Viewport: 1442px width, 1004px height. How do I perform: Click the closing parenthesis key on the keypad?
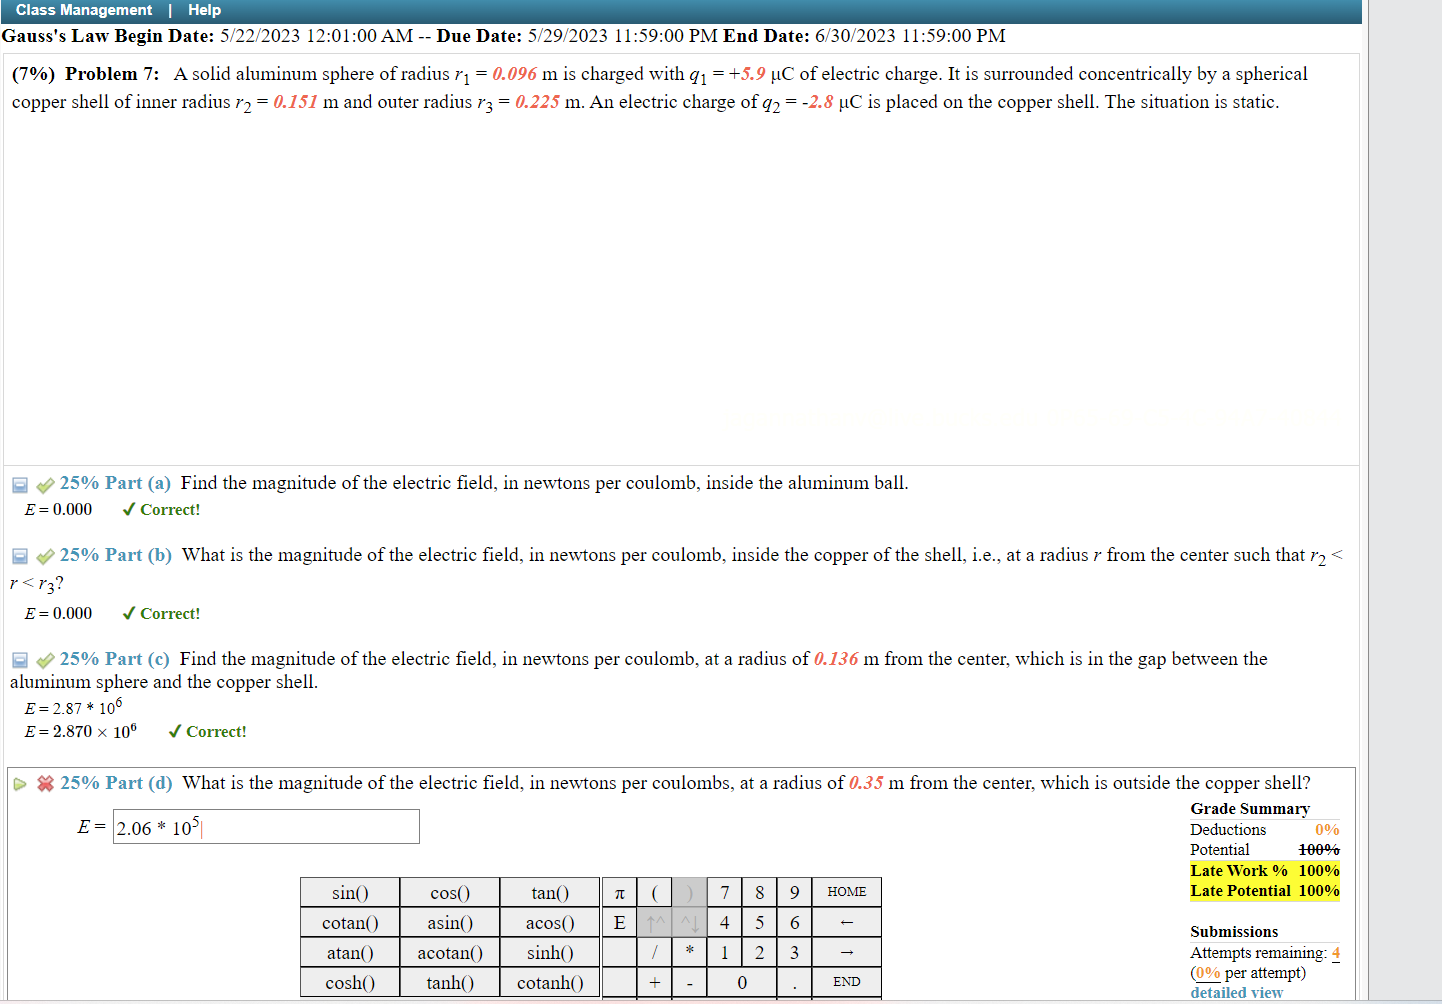[x=688, y=891]
